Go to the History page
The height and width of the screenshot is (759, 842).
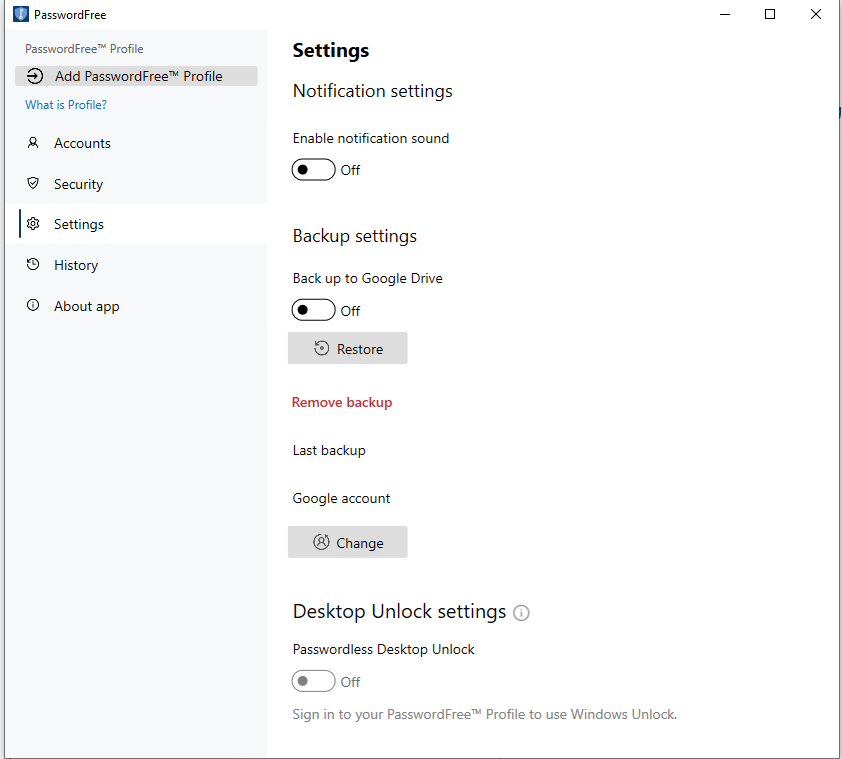click(x=76, y=265)
